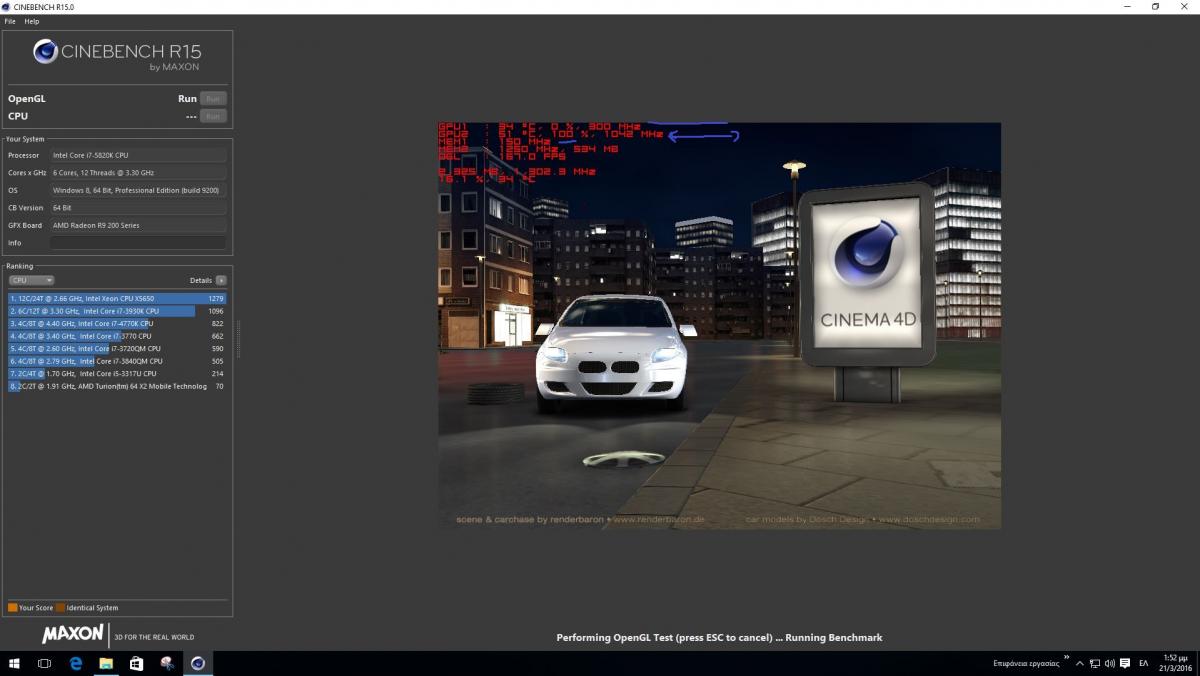
Task: Click the Info input field
Action: coord(138,243)
